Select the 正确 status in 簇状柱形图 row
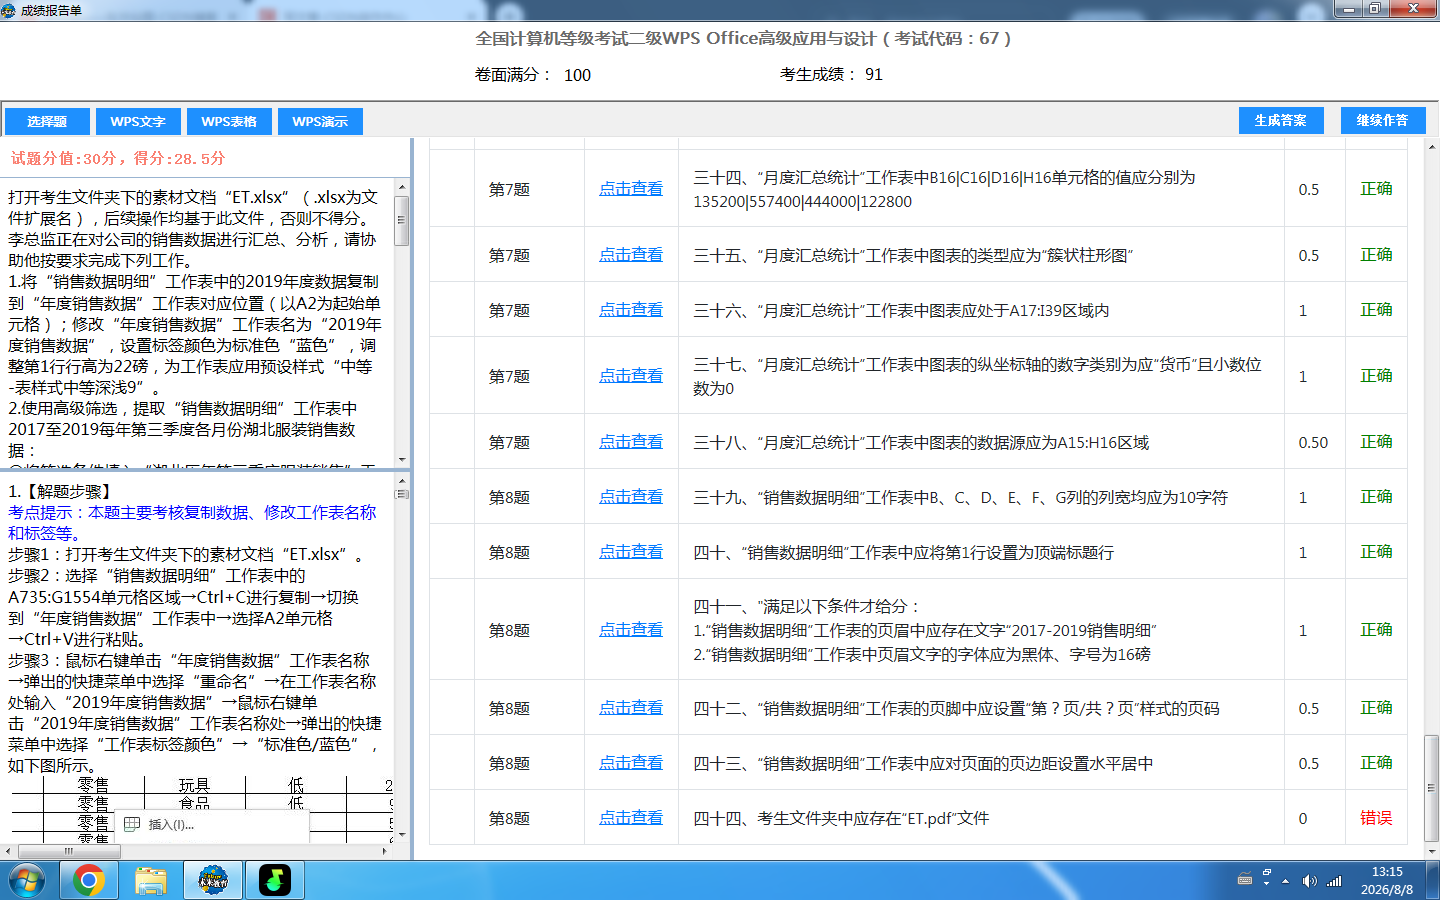The width and height of the screenshot is (1440, 900). point(1376,255)
